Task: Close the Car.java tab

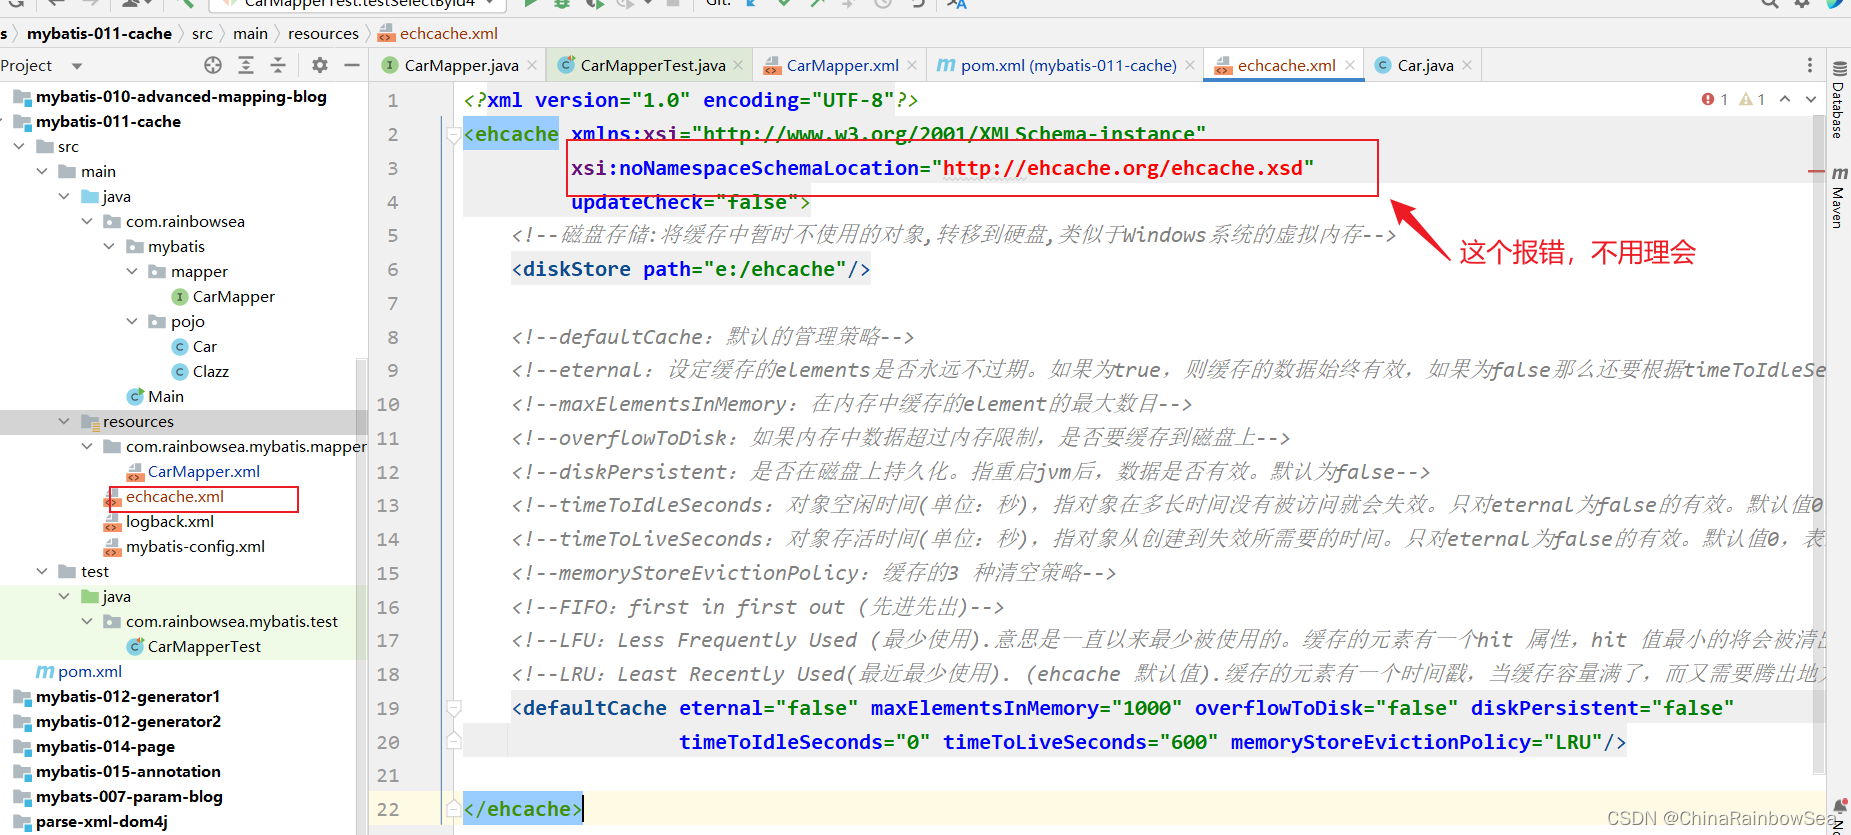Action: tap(1467, 65)
